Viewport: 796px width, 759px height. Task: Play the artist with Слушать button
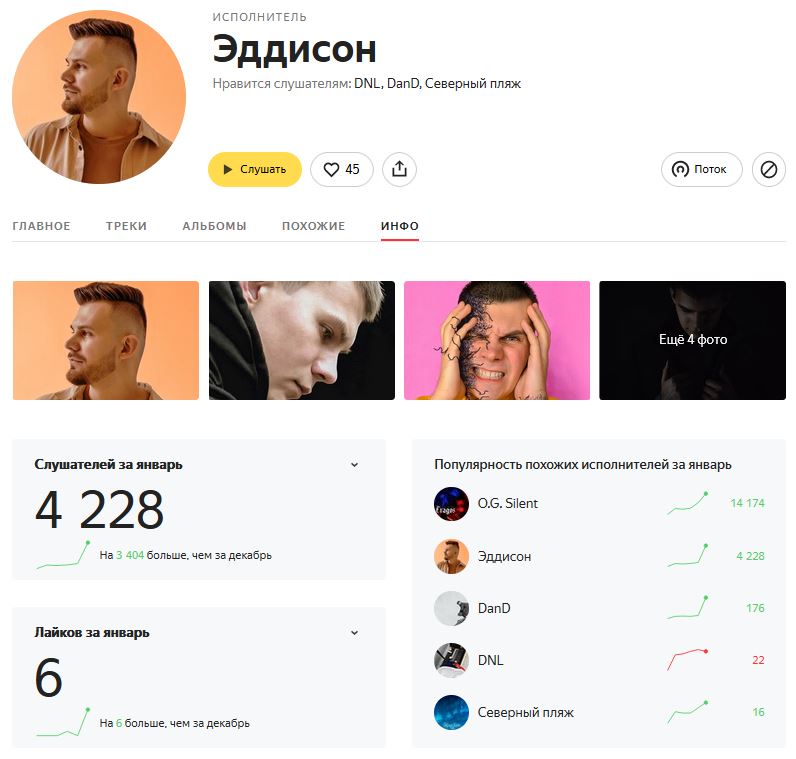(x=255, y=169)
